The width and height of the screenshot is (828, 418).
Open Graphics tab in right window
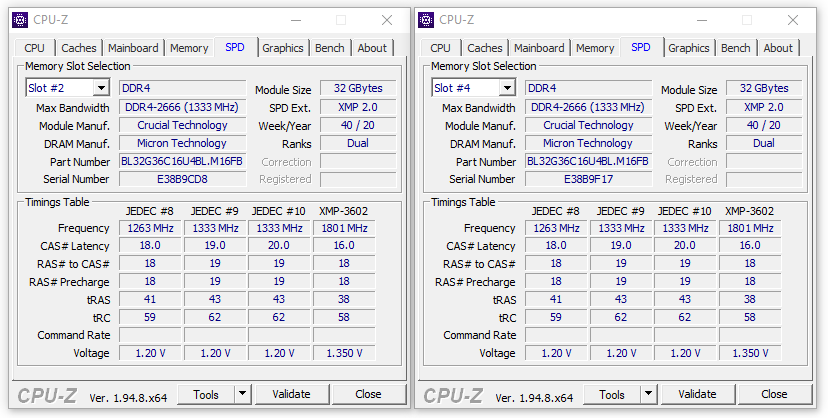click(x=689, y=48)
